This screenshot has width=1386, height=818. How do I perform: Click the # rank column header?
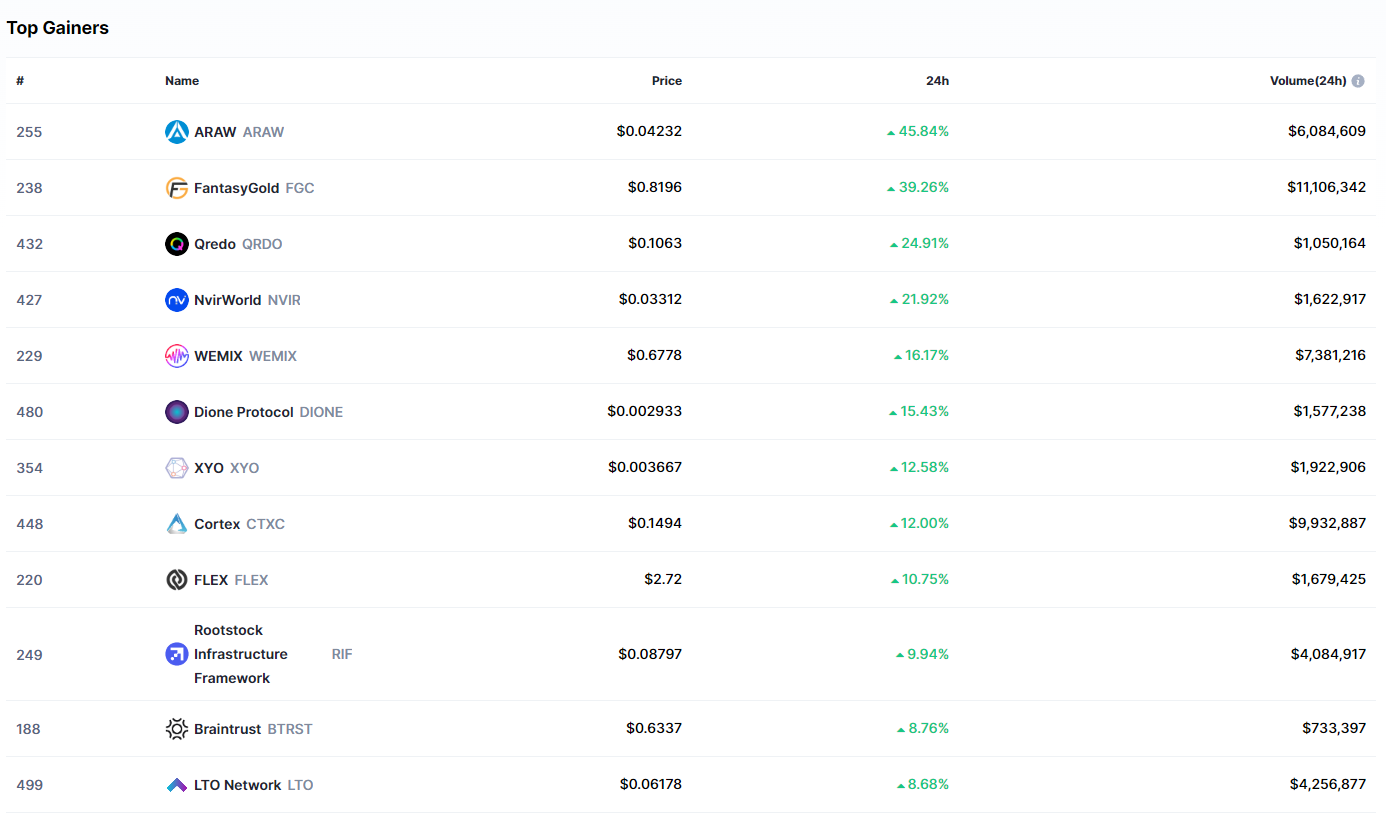click(20, 81)
